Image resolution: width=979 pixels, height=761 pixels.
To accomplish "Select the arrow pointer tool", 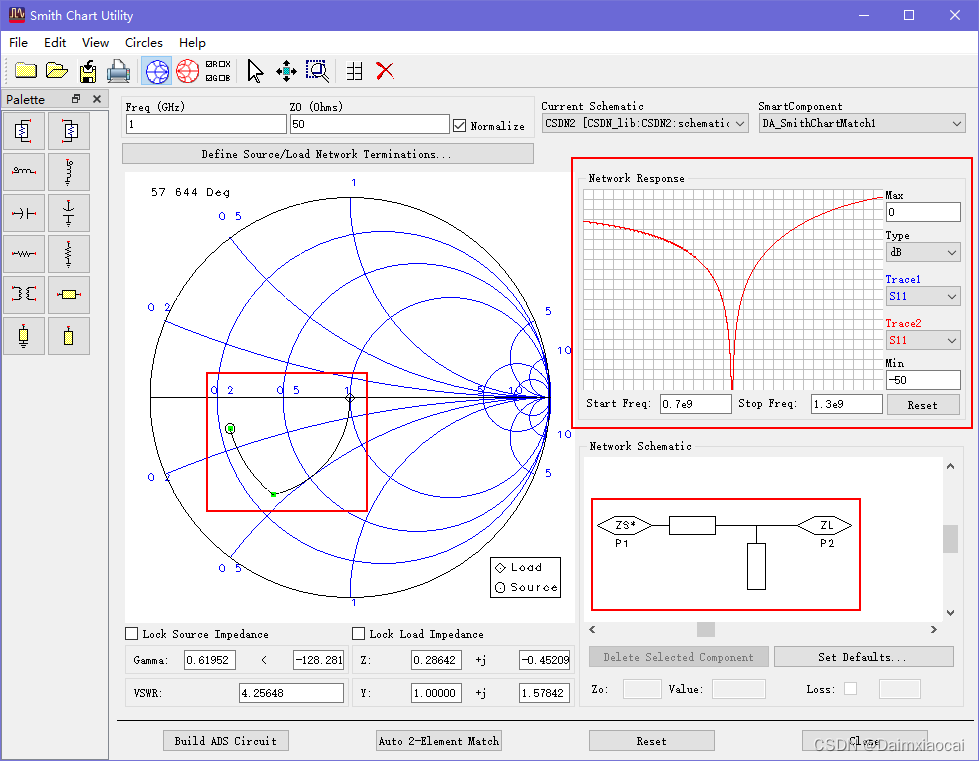I will pos(255,71).
